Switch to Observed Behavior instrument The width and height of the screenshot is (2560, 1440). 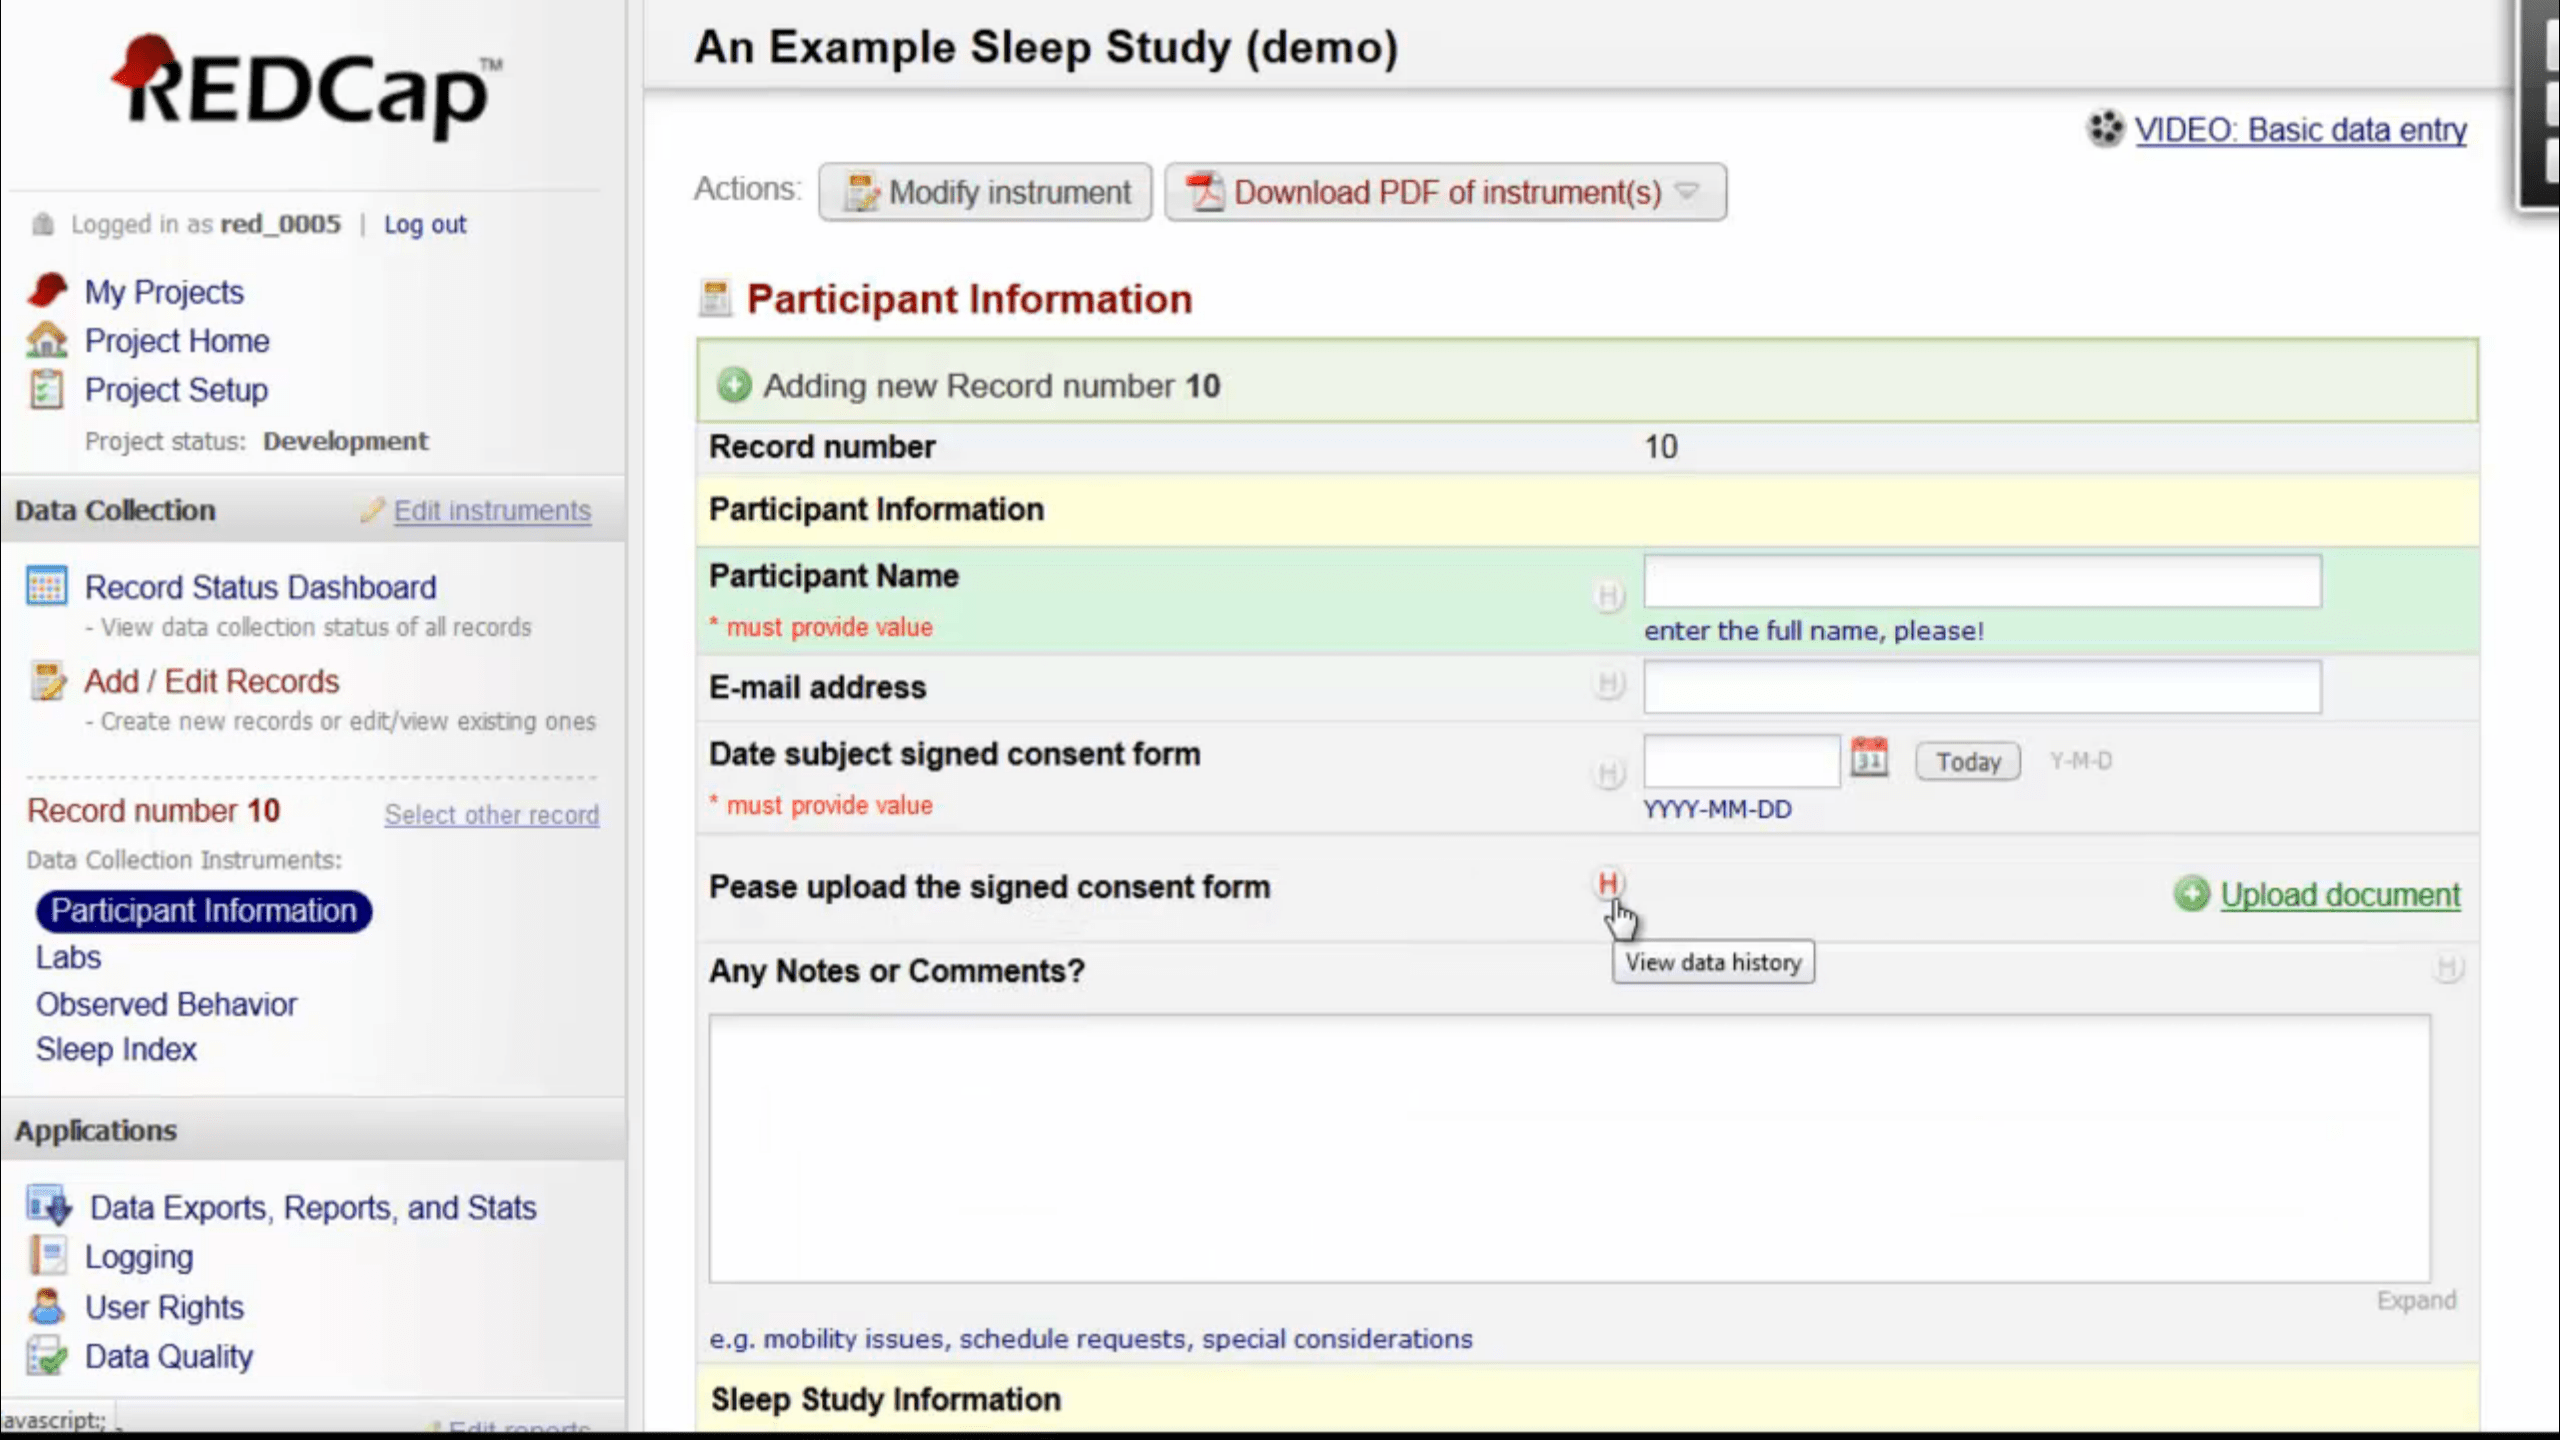(x=166, y=1004)
